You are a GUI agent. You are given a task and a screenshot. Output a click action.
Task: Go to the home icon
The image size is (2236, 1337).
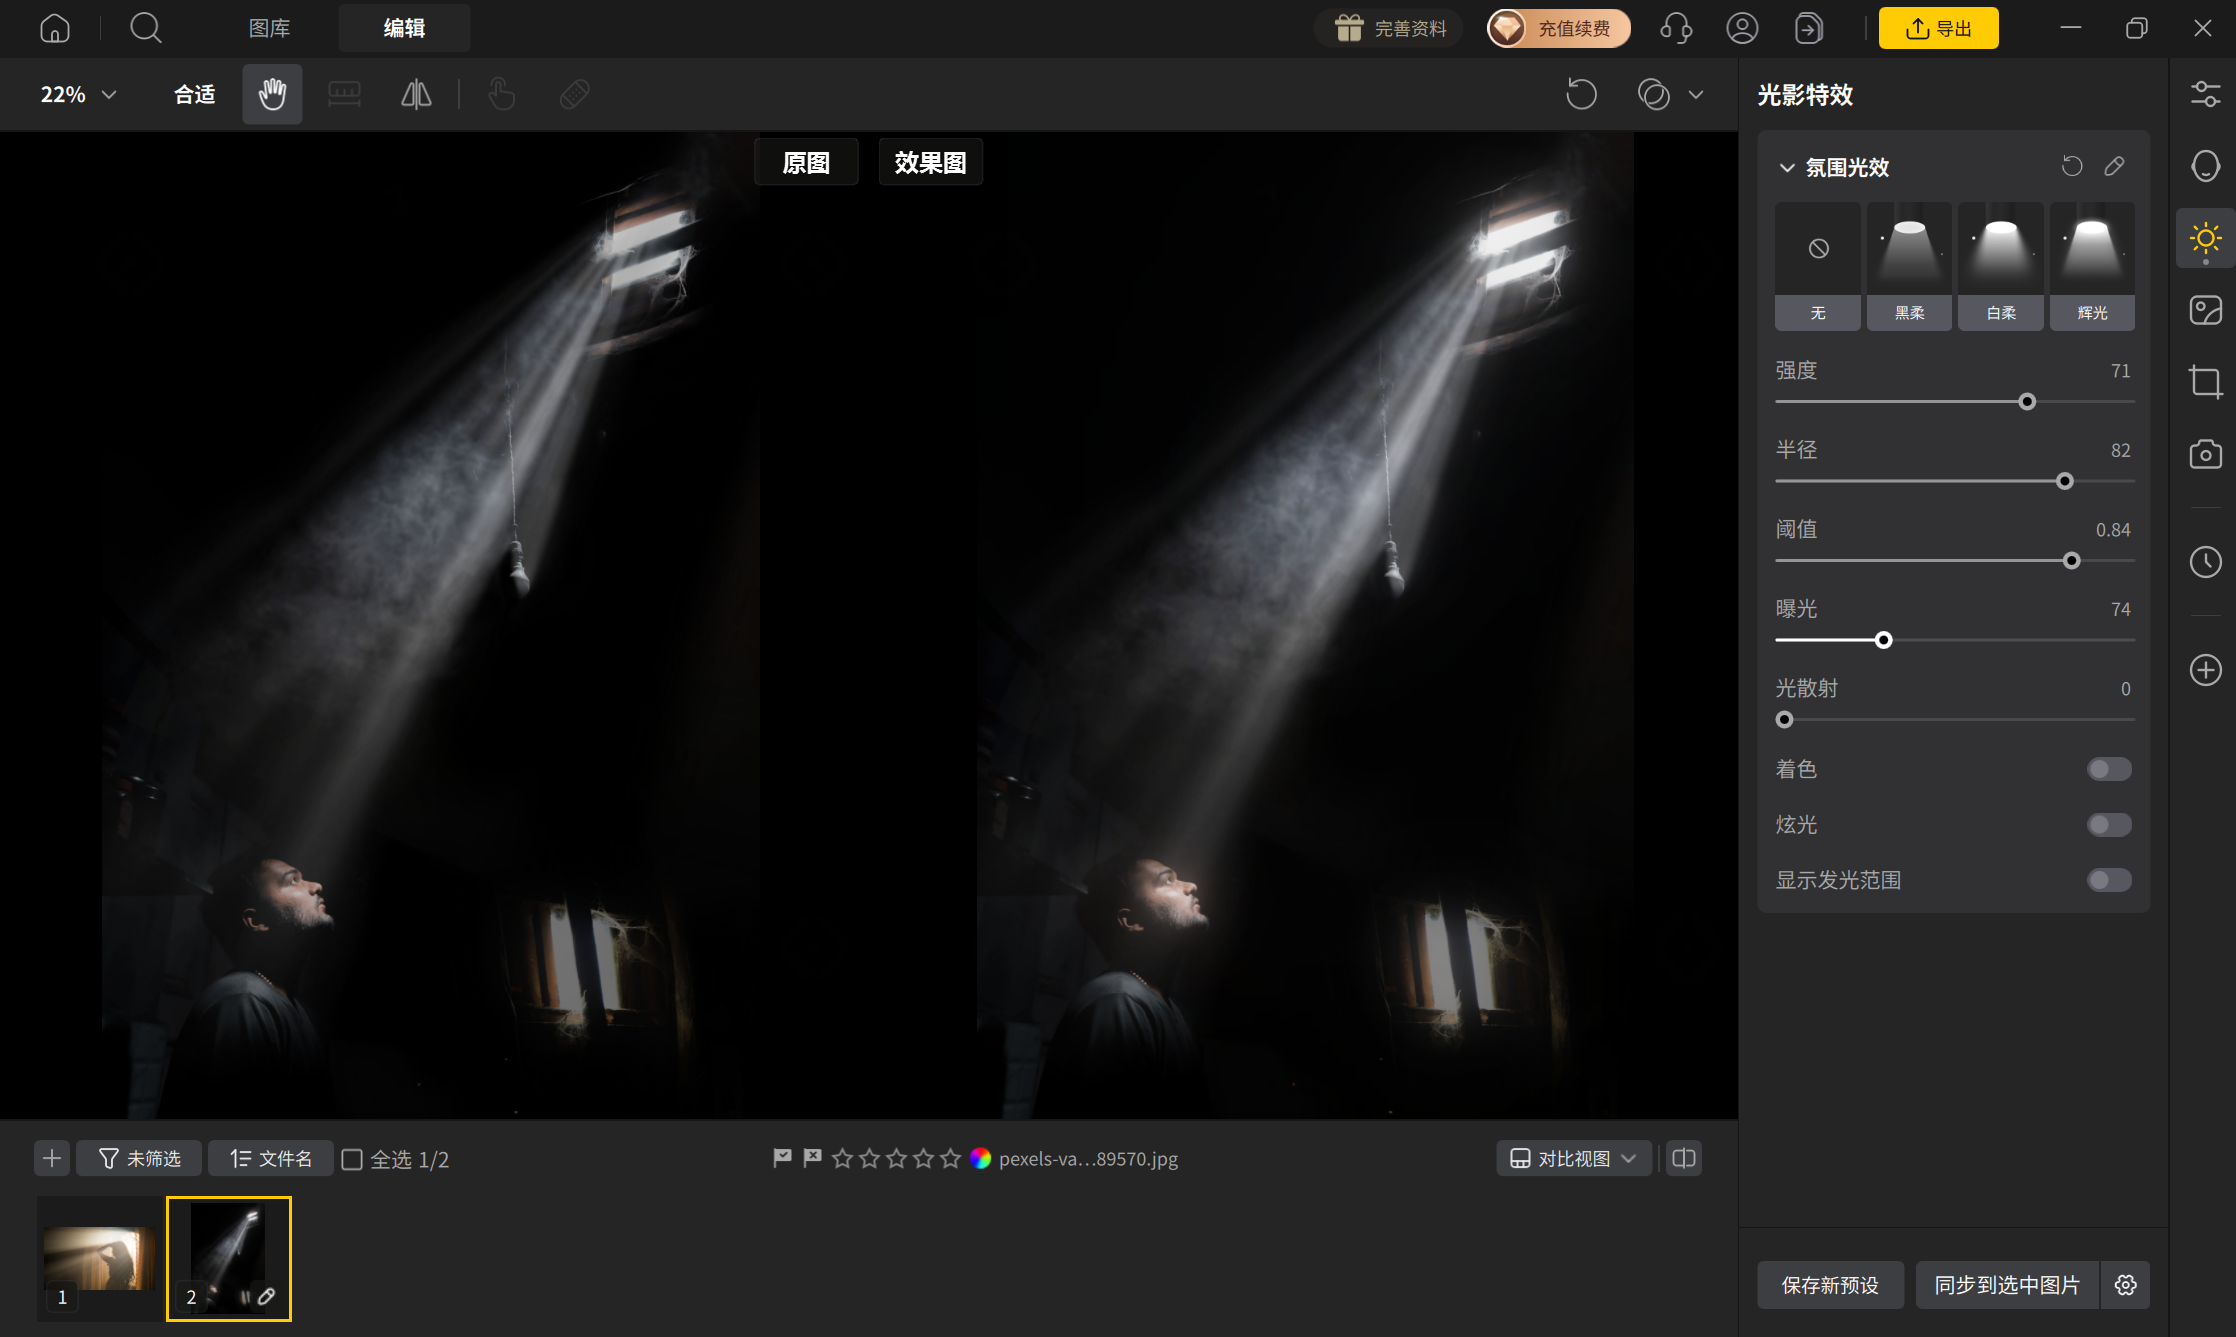tap(55, 28)
